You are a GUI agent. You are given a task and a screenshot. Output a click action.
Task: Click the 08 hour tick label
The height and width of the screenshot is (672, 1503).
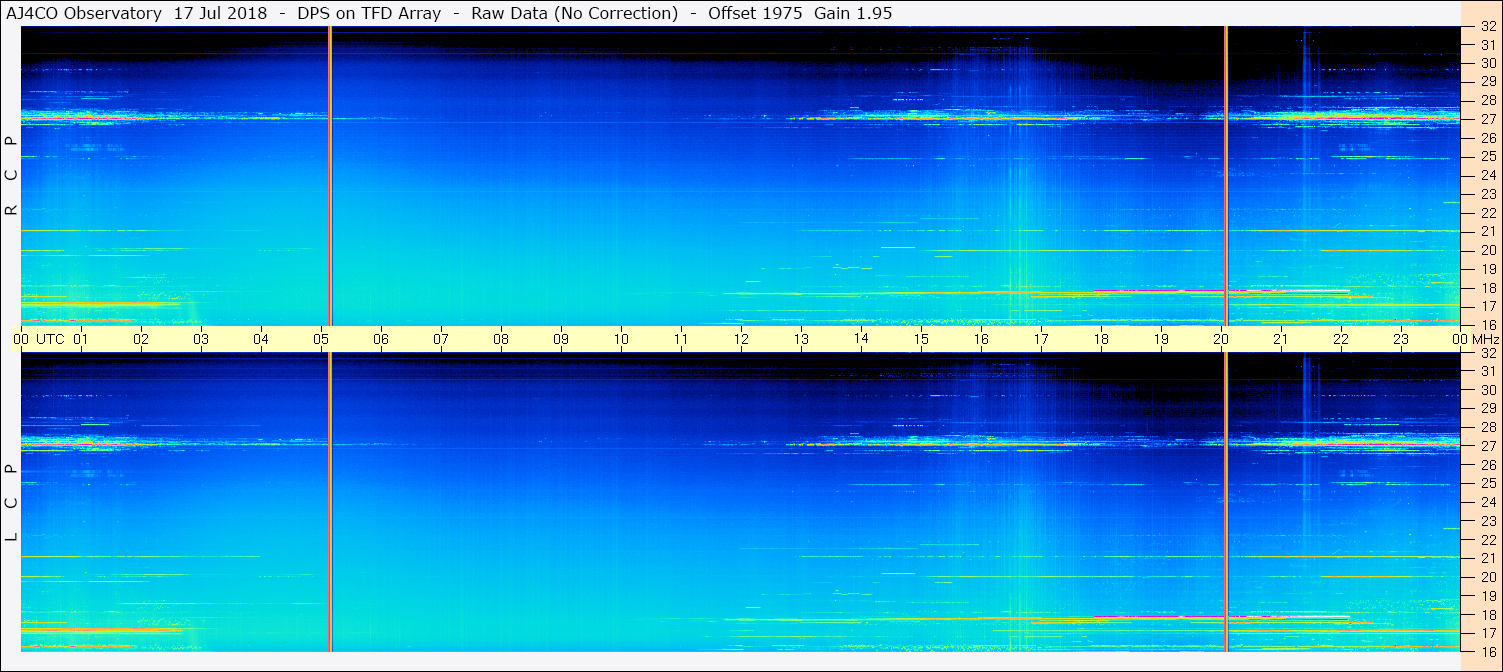(501, 339)
